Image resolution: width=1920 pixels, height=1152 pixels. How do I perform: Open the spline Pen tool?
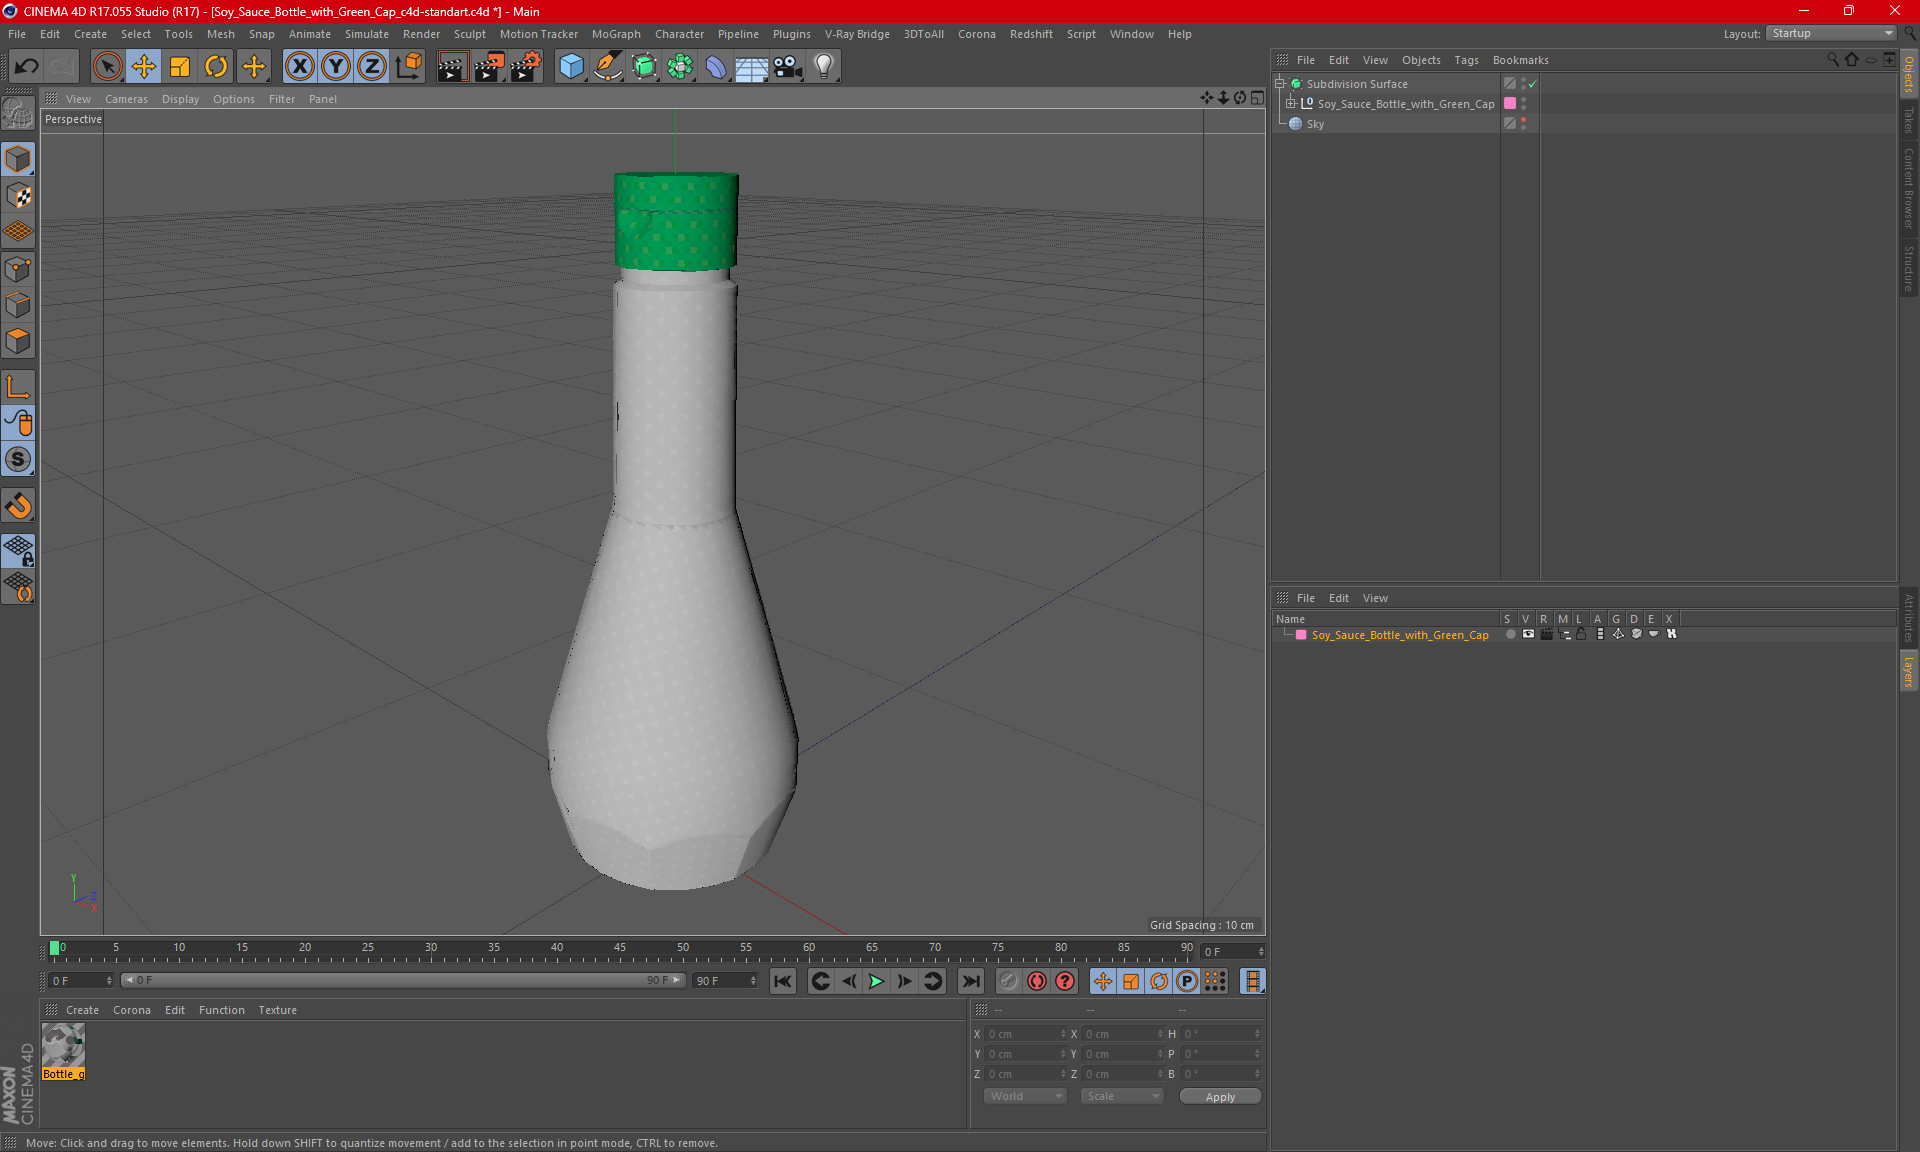608,67
